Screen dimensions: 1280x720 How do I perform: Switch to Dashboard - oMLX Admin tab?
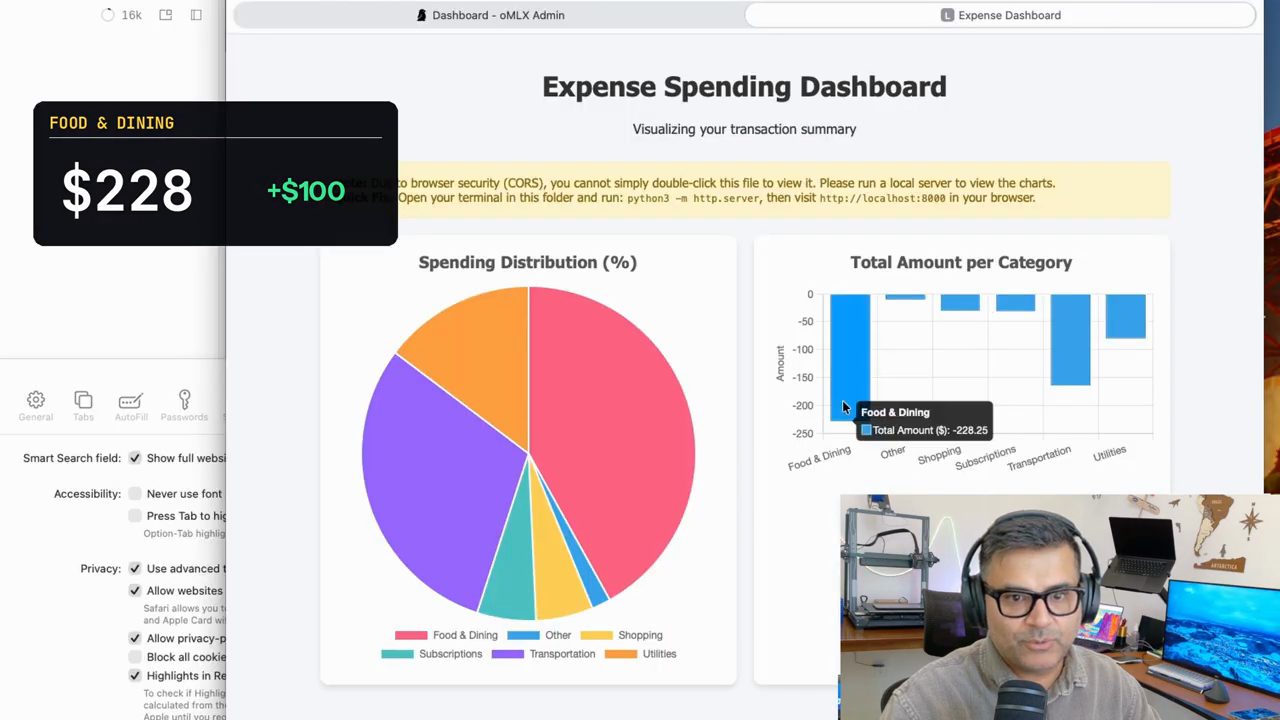[x=490, y=15]
